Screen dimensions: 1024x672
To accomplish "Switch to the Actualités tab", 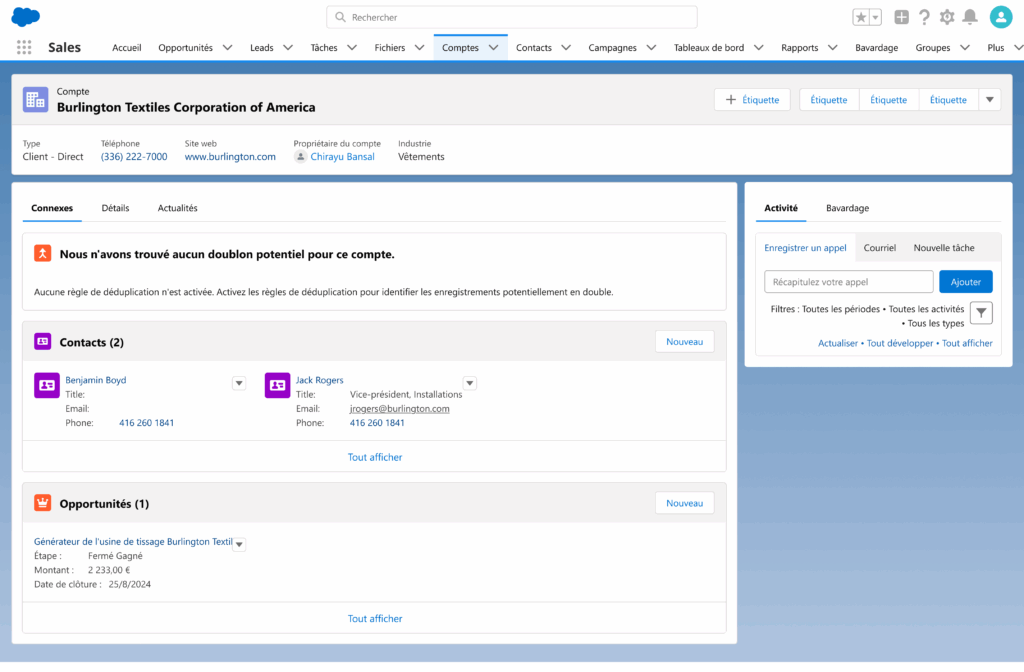I will [x=178, y=208].
